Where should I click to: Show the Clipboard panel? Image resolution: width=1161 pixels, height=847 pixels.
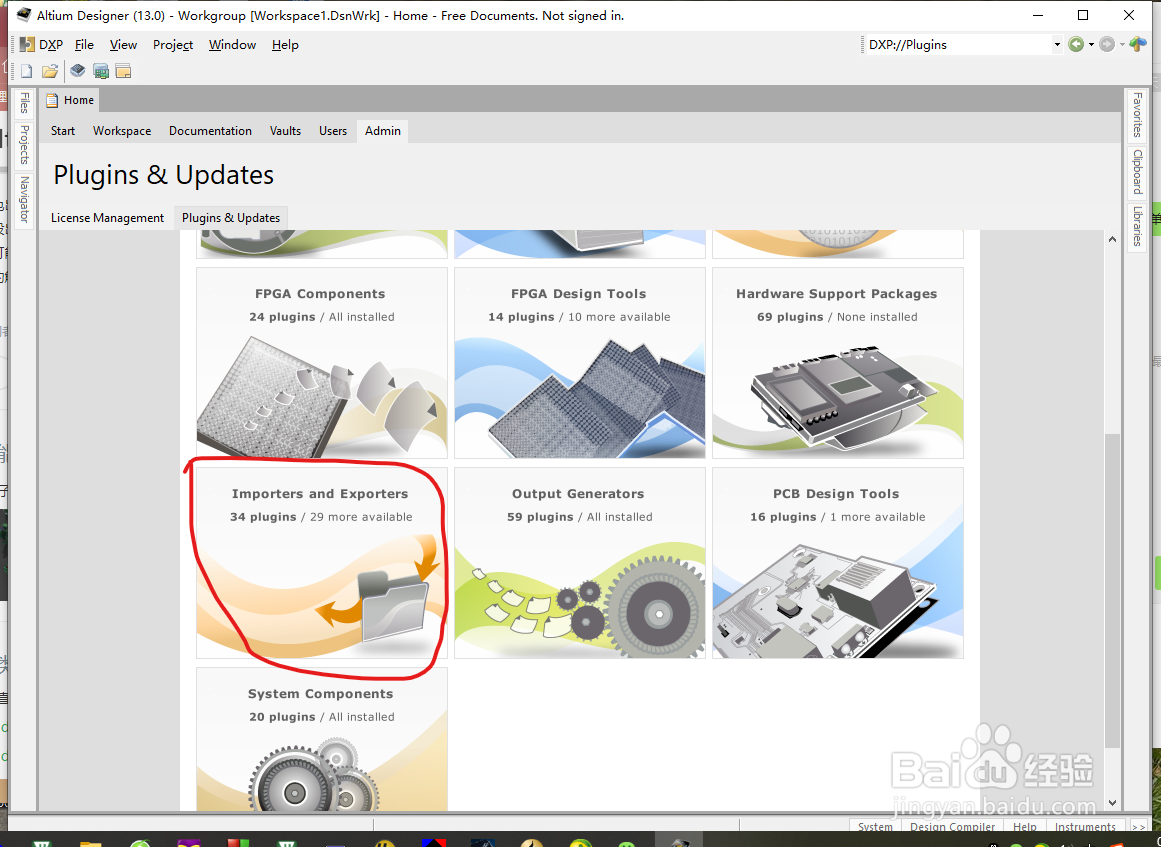point(1139,172)
